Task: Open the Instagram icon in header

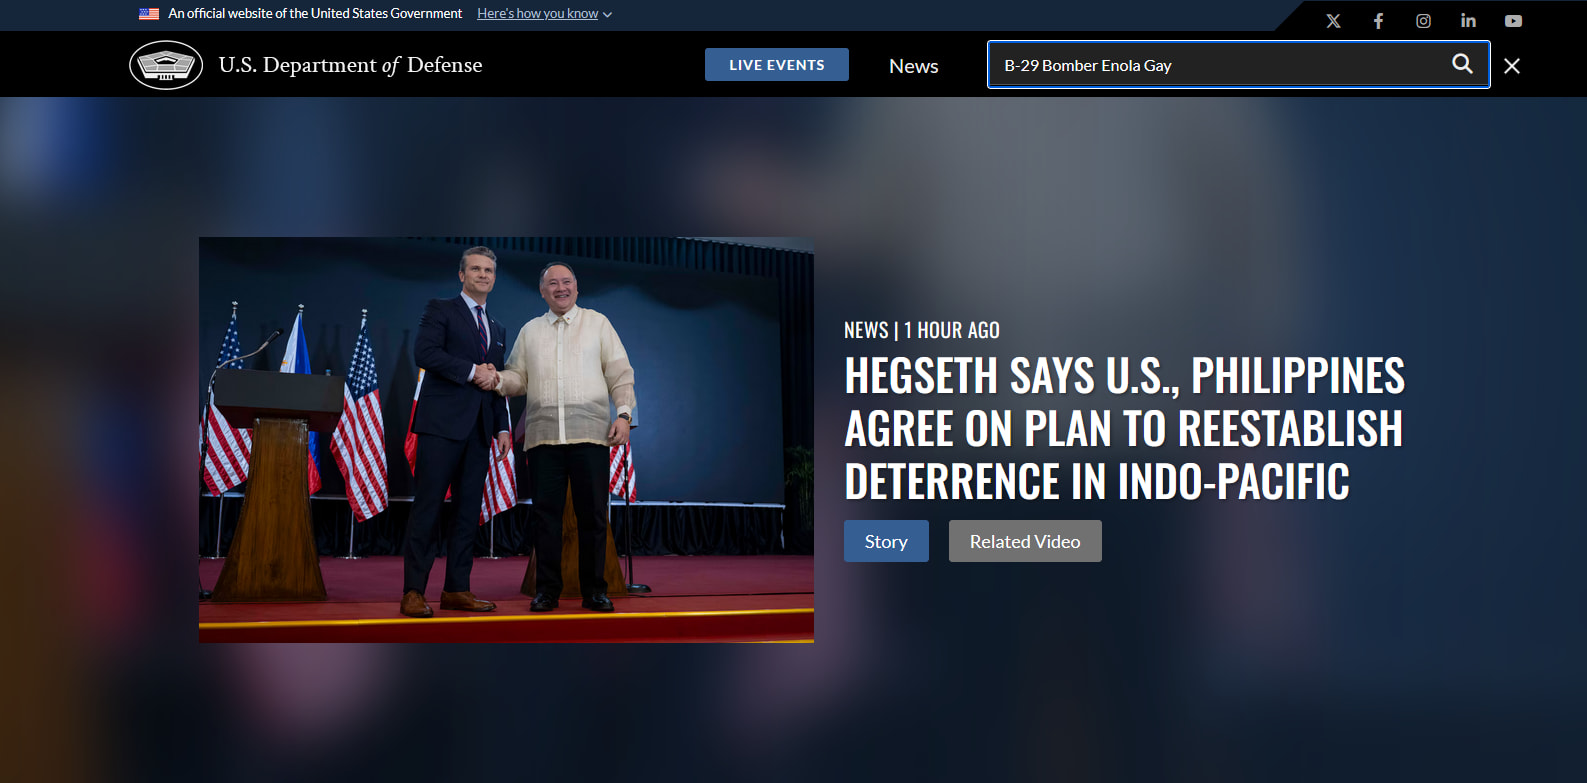Action: [x=1423, y=21]
